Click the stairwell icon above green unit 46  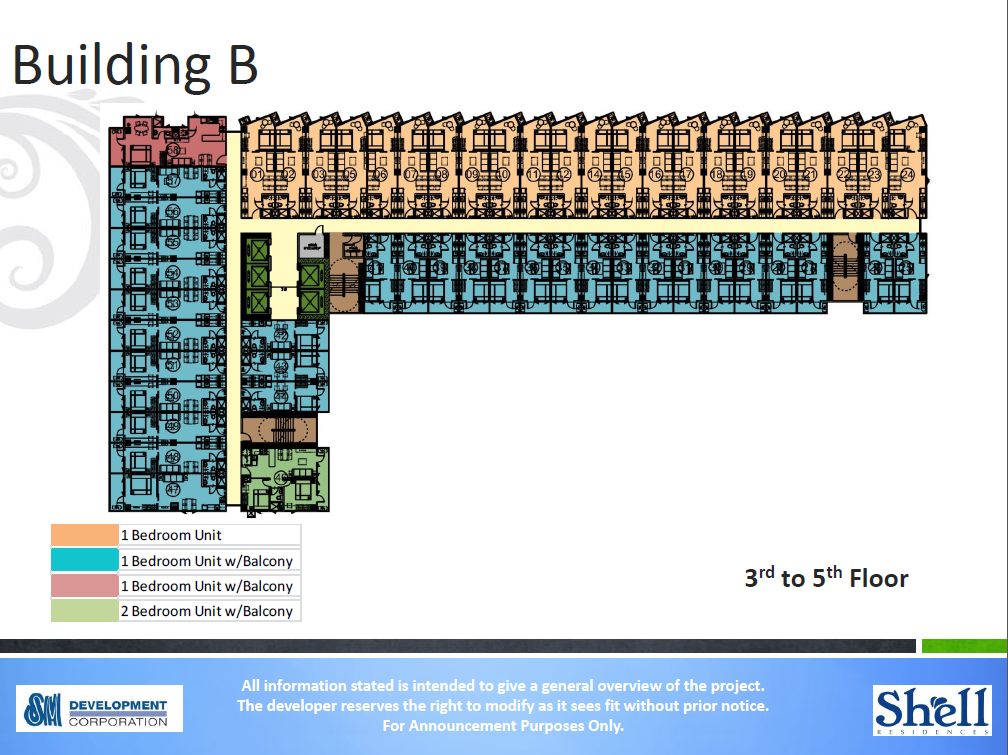282,428
